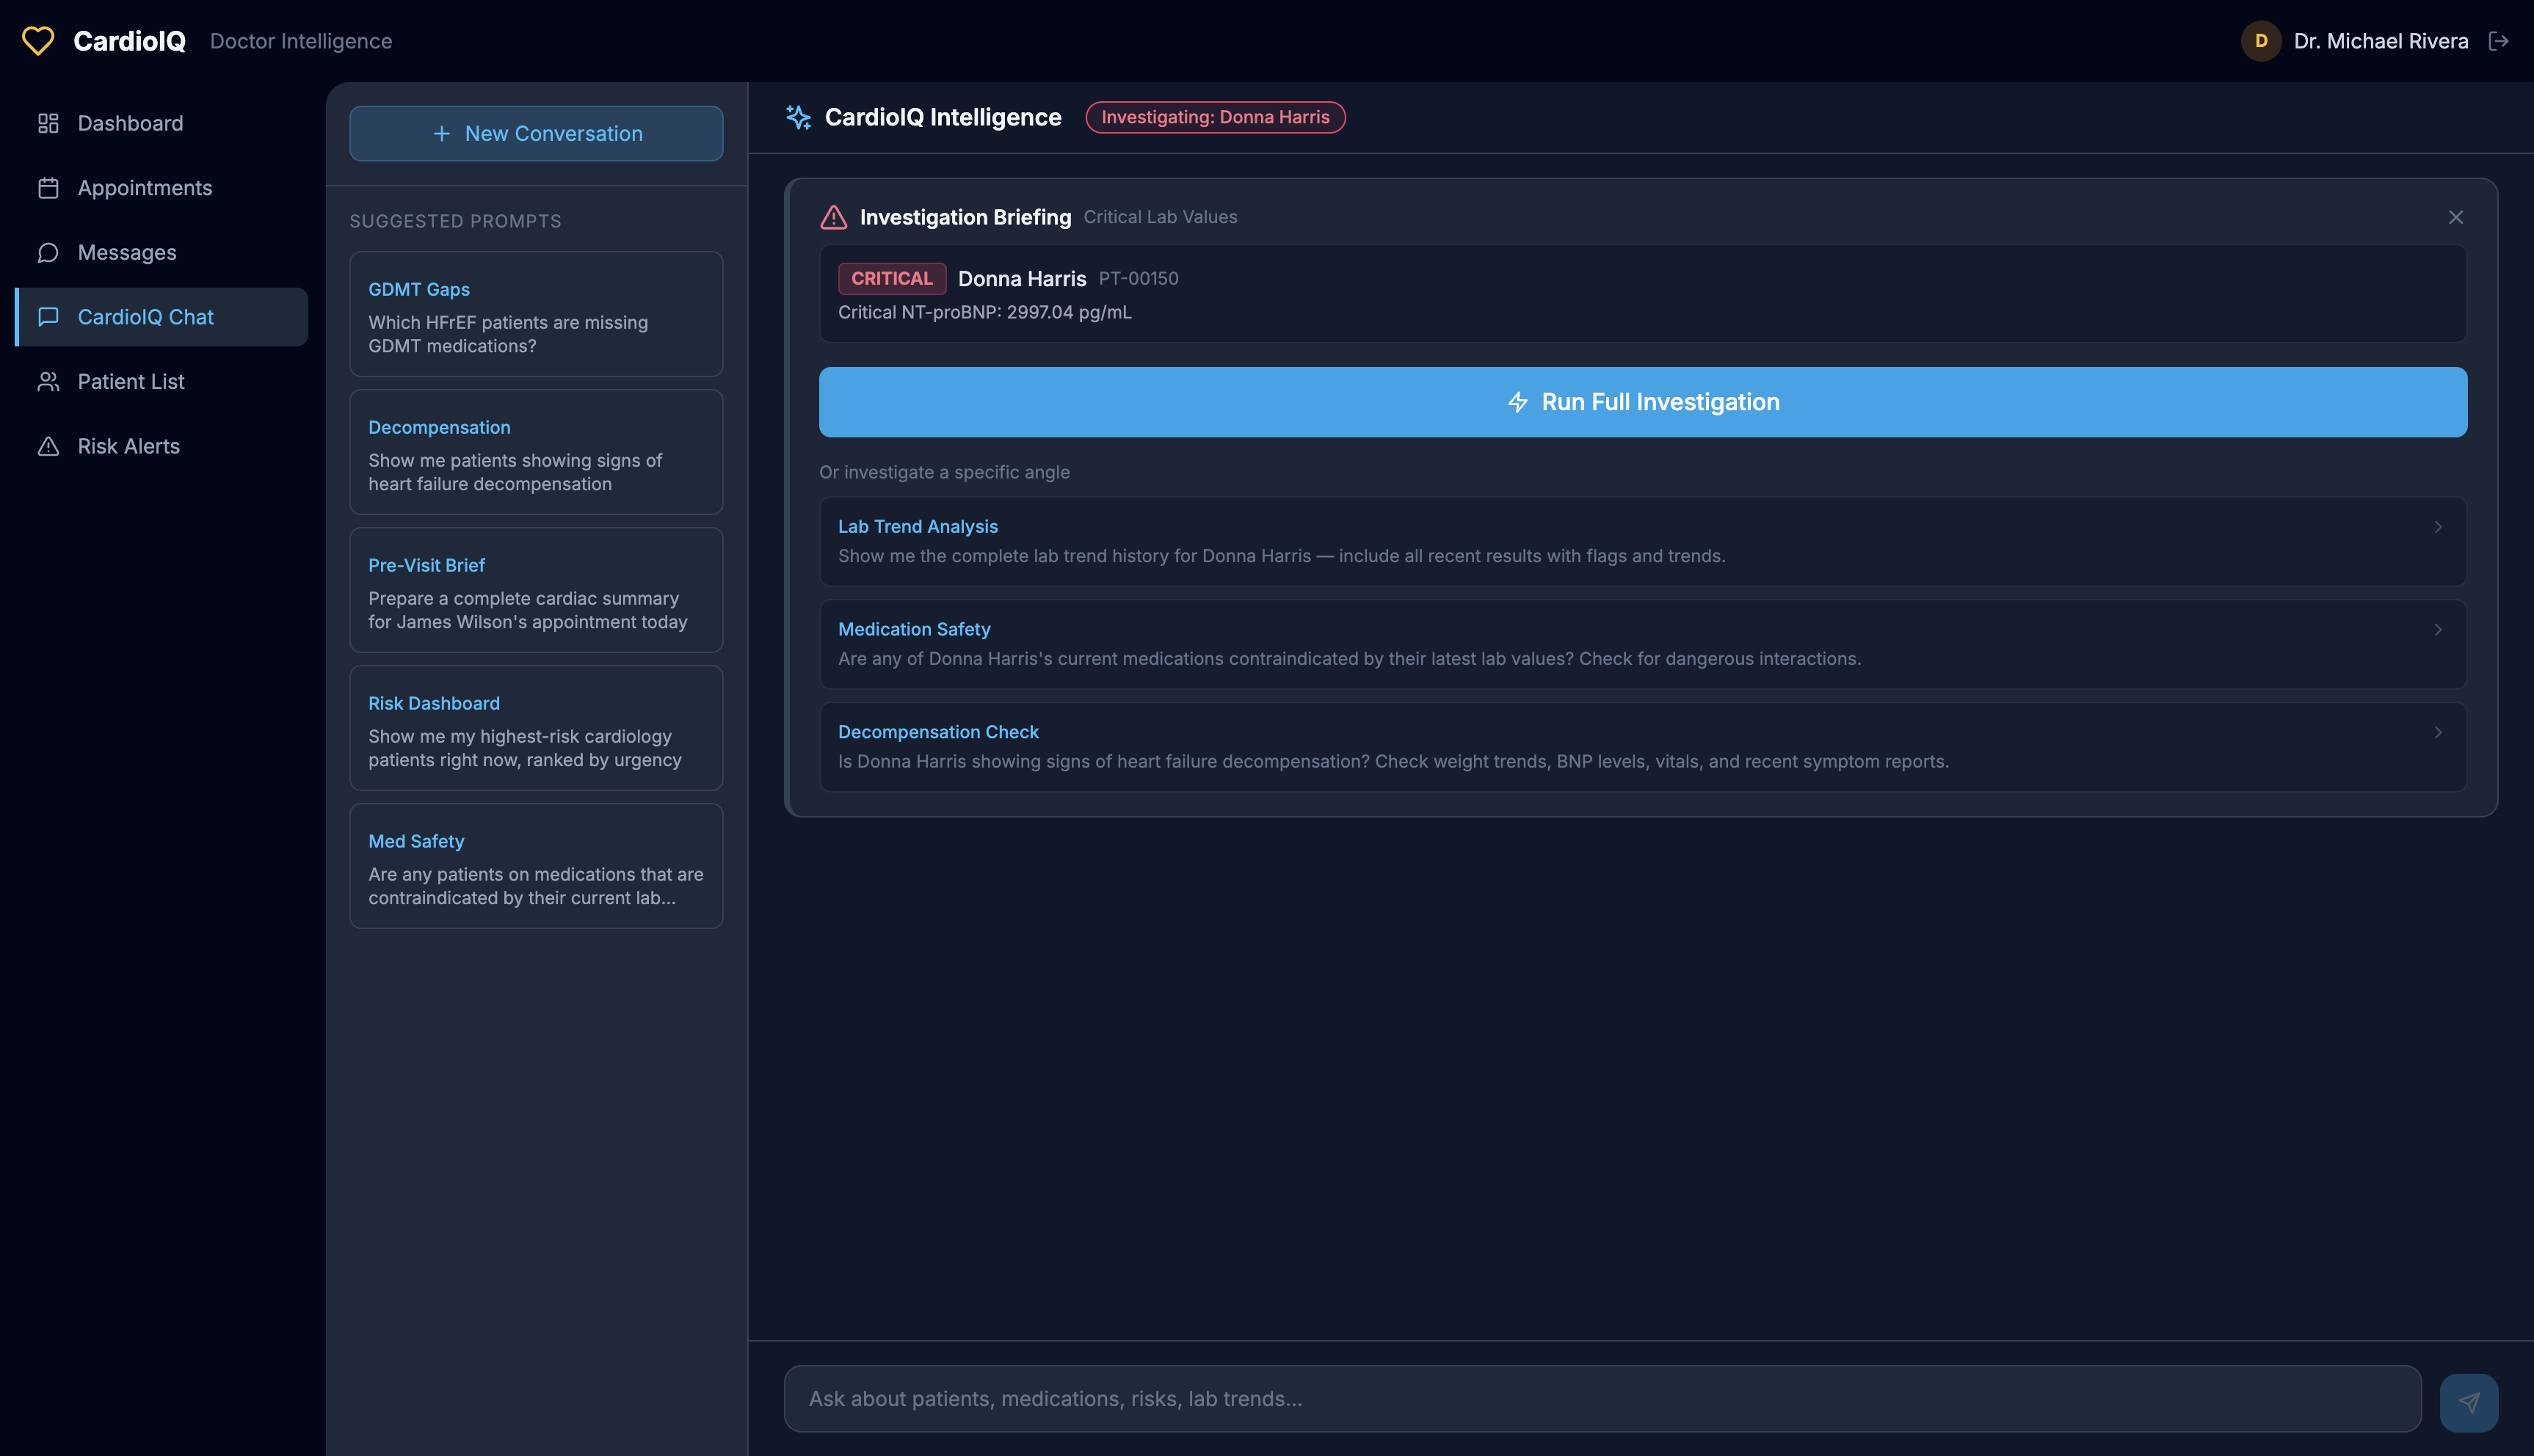This screenshot has width=2534, height=1456.
Task: Open the Decompensation Check chevron arrow
Action: pos(2438,733)
